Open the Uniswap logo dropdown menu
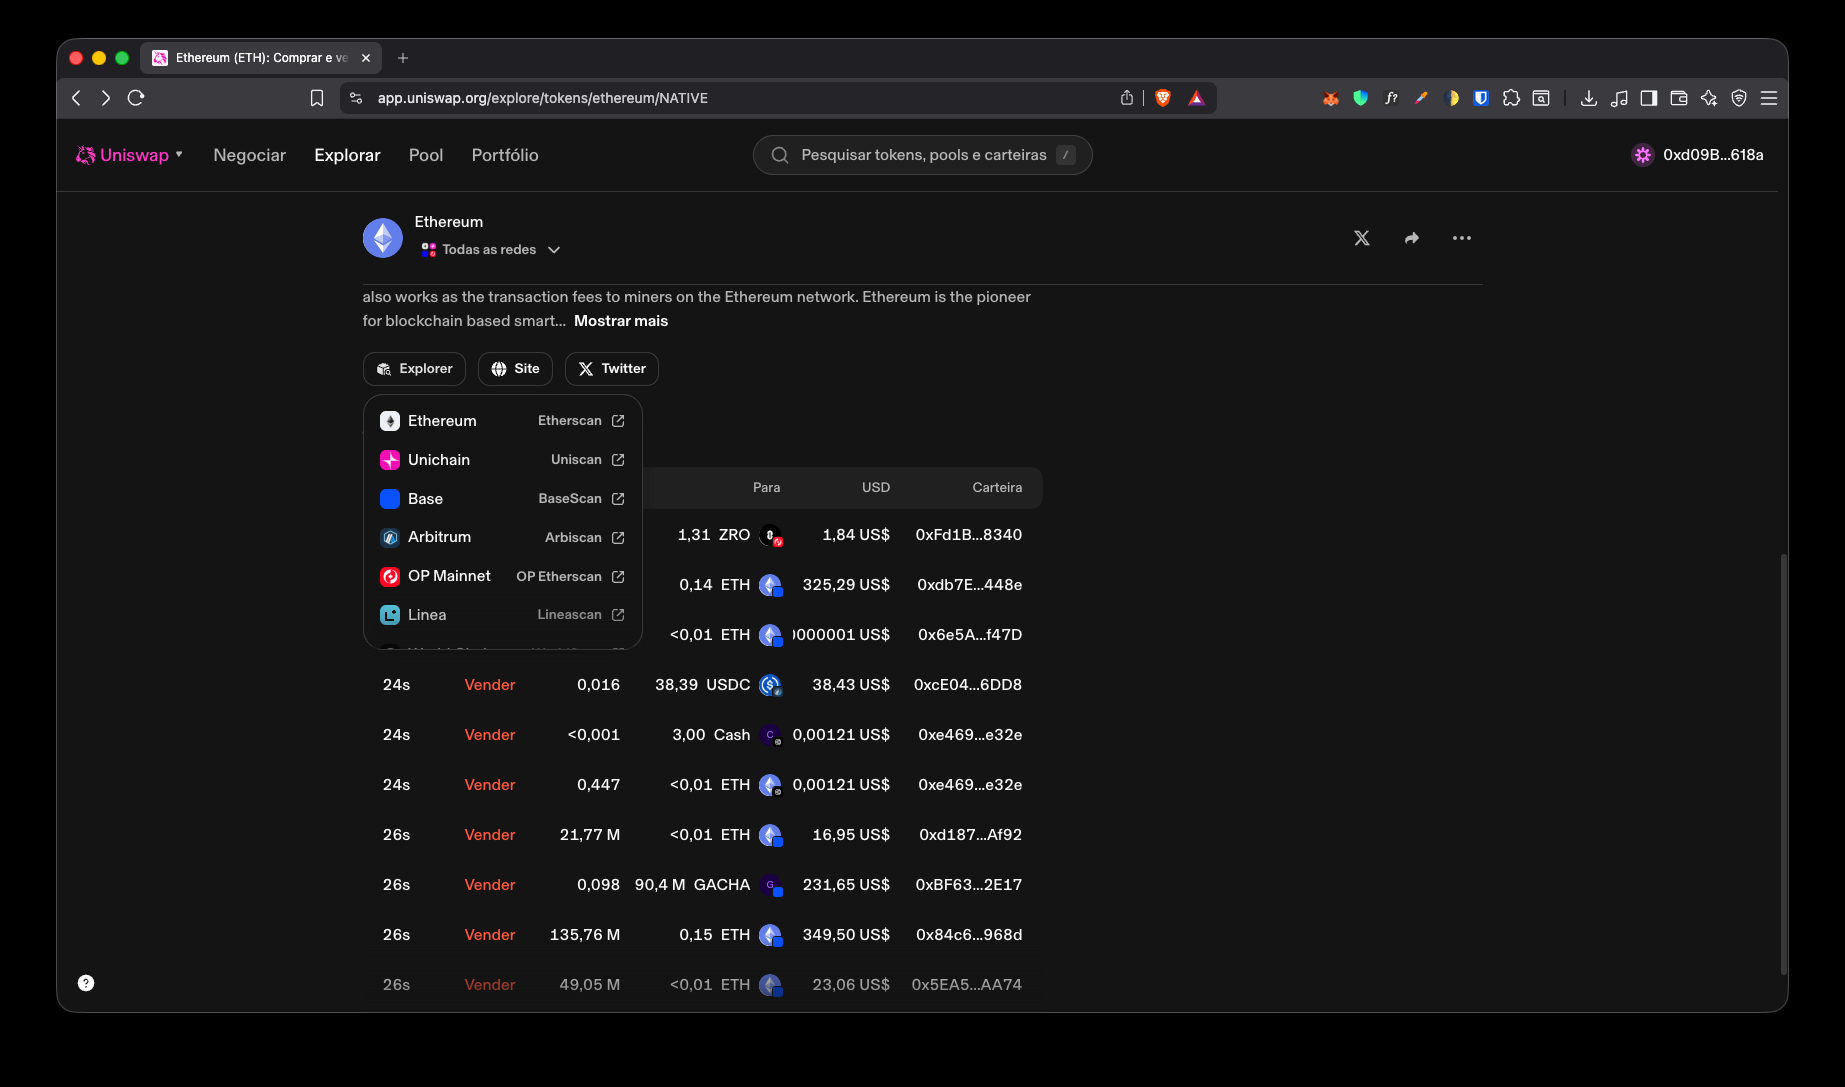Screen dimensions: 1845x1087 pyautogui.click(x=129, y=155)
